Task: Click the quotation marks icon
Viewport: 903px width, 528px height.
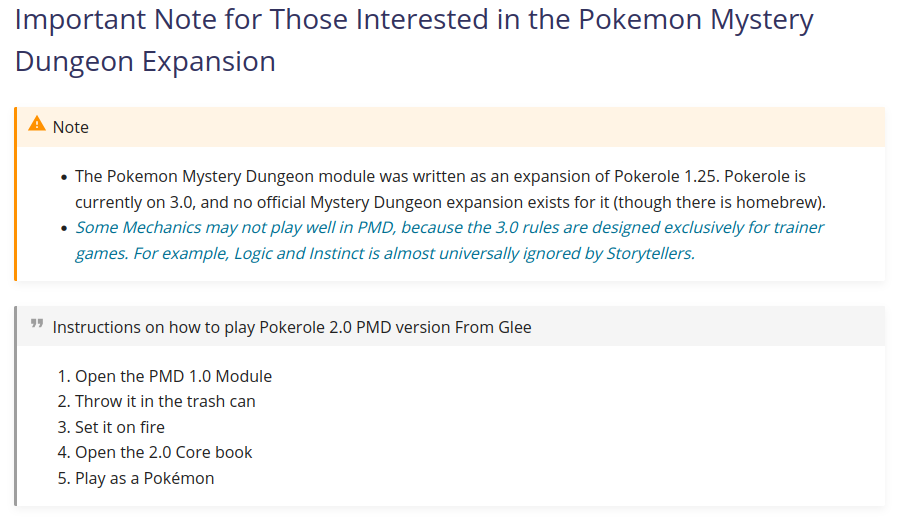Action: pos(37,324)
